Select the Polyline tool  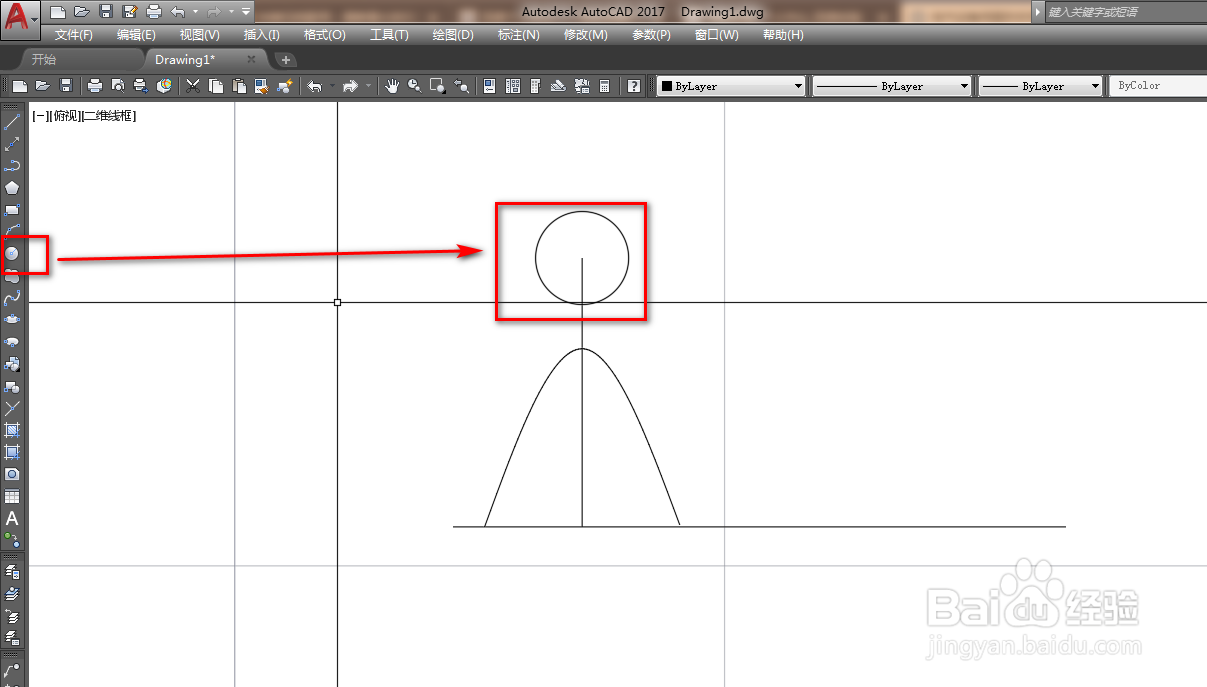pyautogui.click(x=12, y=166)
